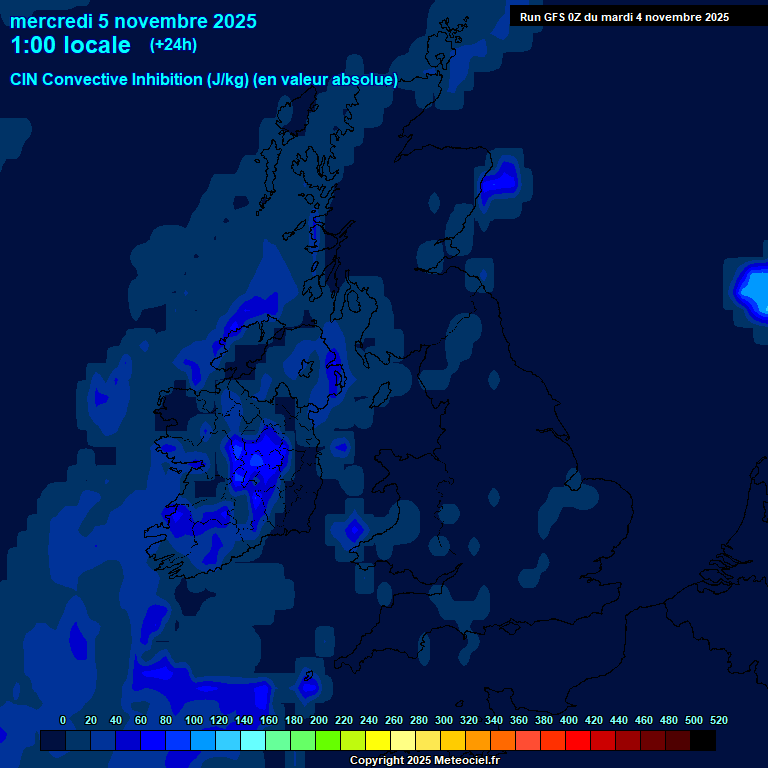Click the legend value label '0'

coord(63,720)
